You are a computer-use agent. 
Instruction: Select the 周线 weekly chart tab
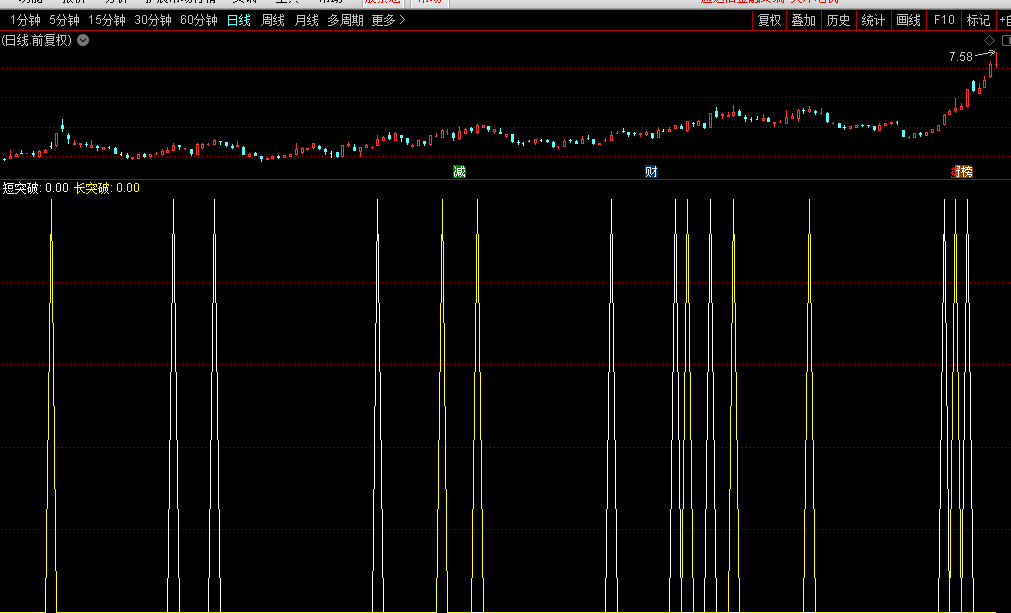tap(273, 20)
